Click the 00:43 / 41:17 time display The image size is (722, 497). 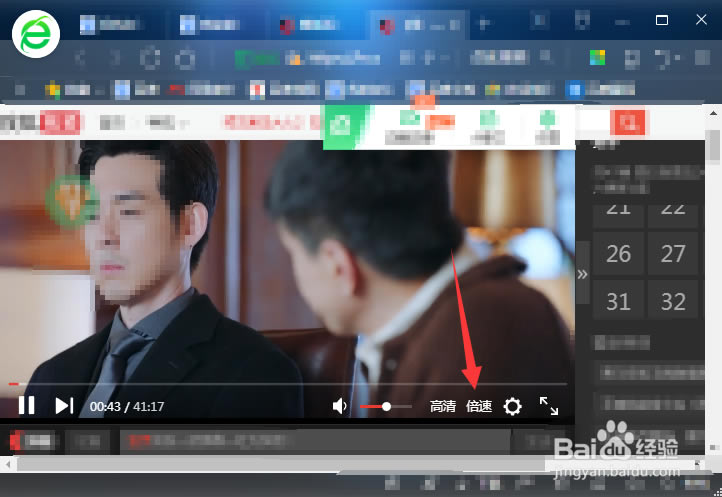127,406
